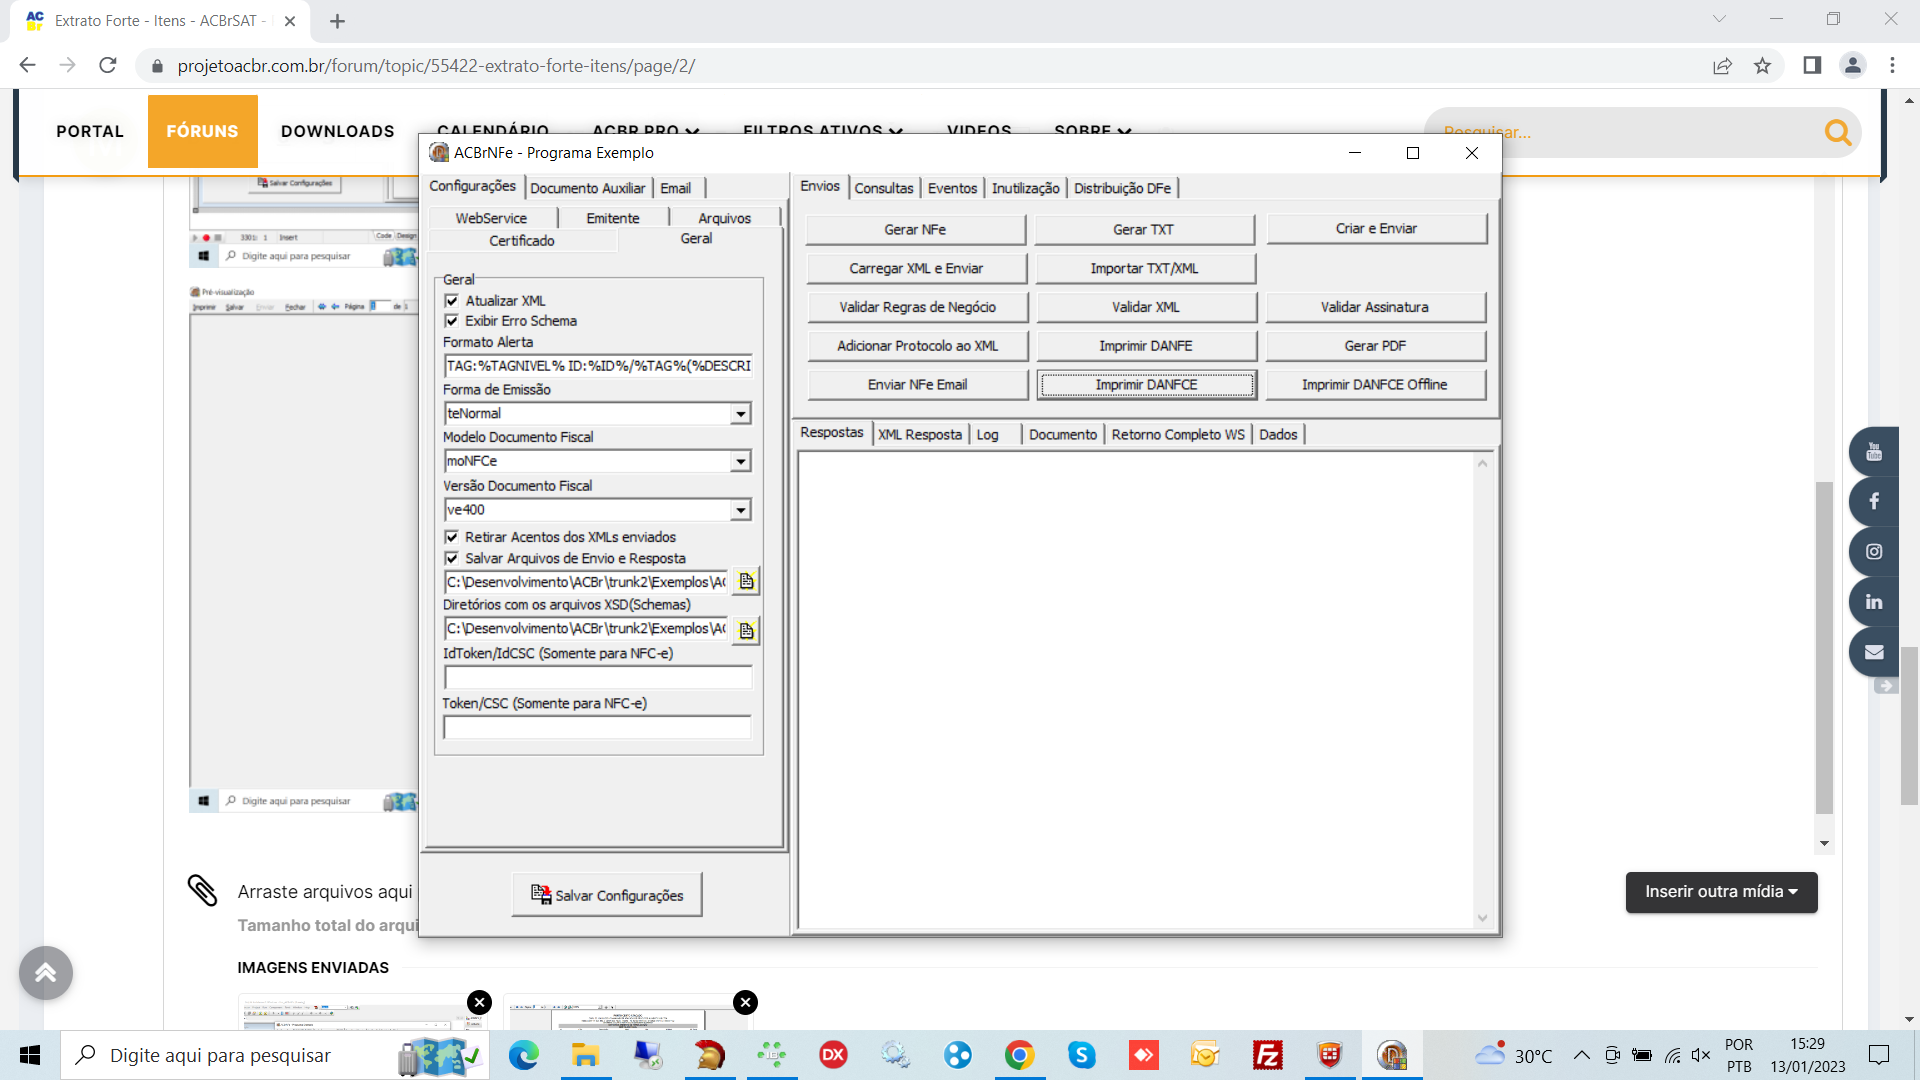Screen dimensions: 1920x1080
Task: Click the scroll-to-top double chevron button
Action: (x=46, y=973)
